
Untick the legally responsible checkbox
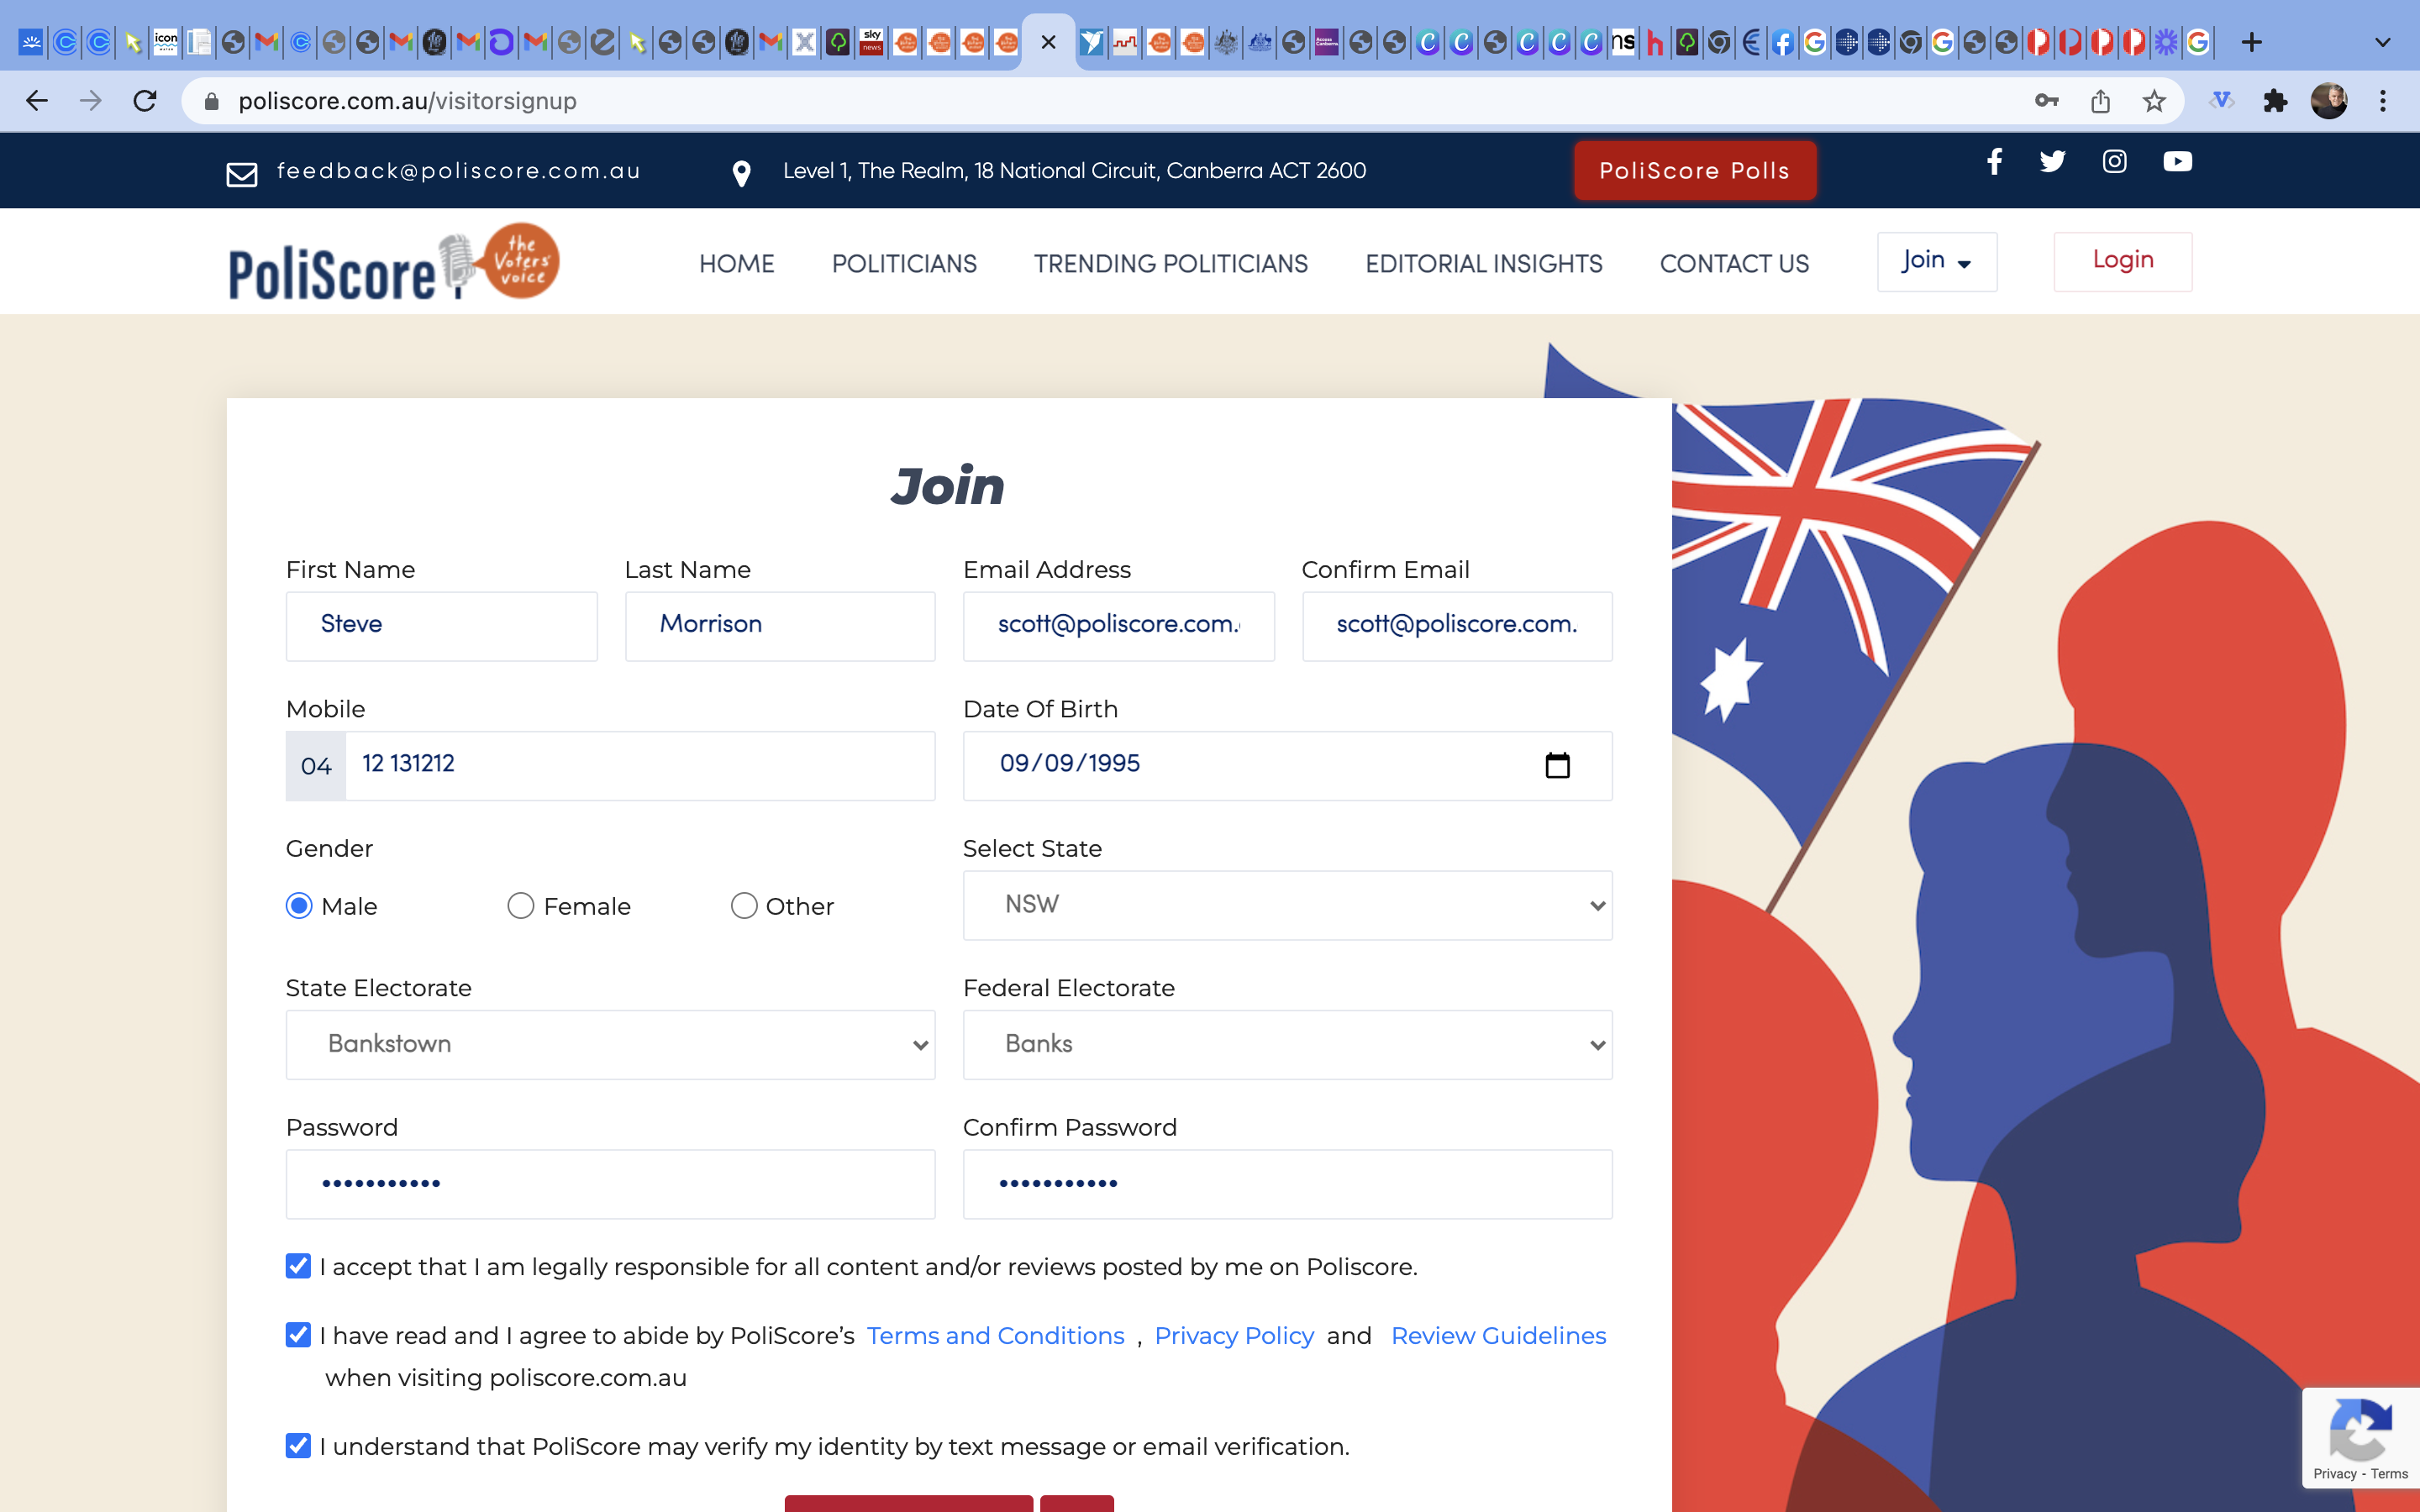click(298, 1266)
